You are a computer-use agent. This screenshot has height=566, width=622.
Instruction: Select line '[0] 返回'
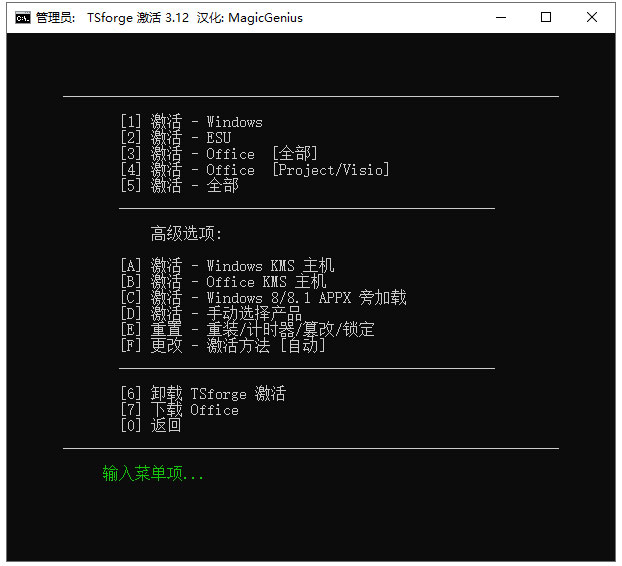click(151, 426)
